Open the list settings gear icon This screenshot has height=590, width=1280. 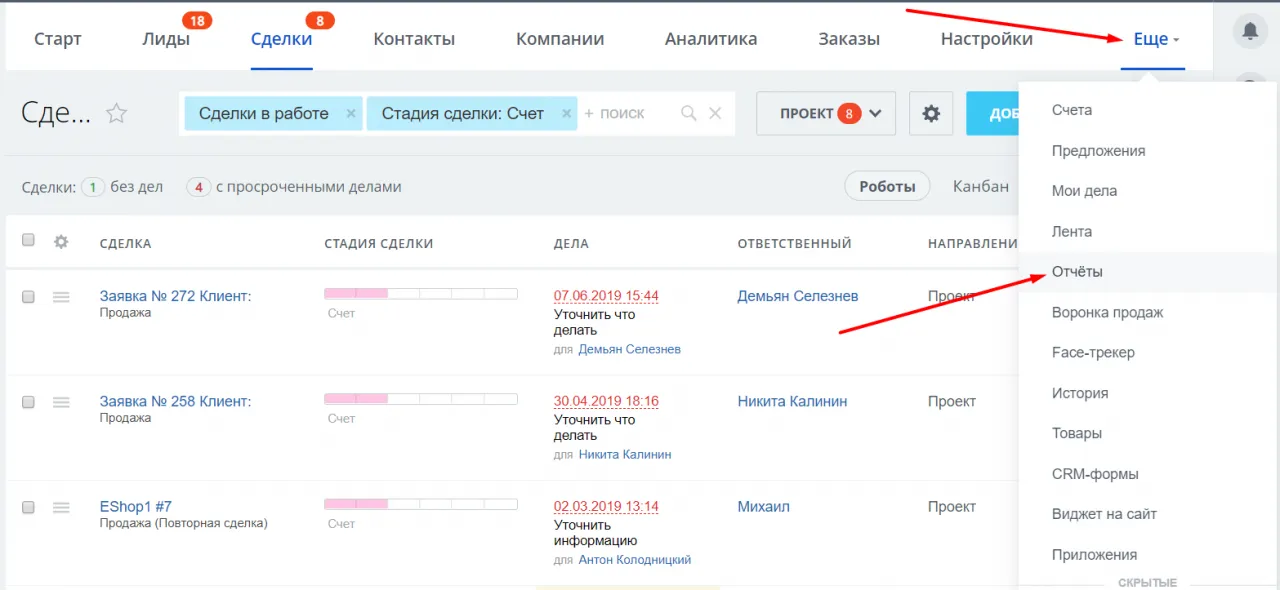coord(930,113)
